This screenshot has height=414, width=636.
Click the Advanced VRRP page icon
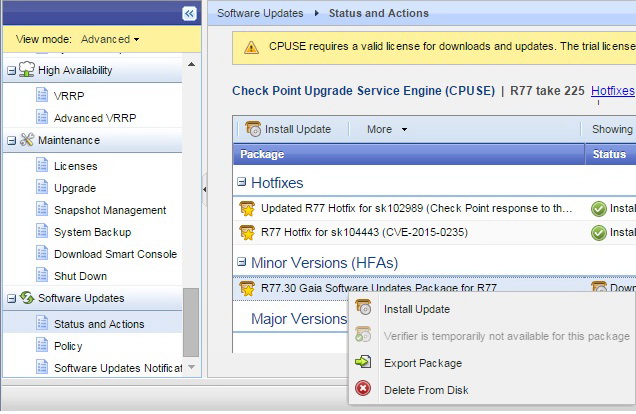(42, 117)
